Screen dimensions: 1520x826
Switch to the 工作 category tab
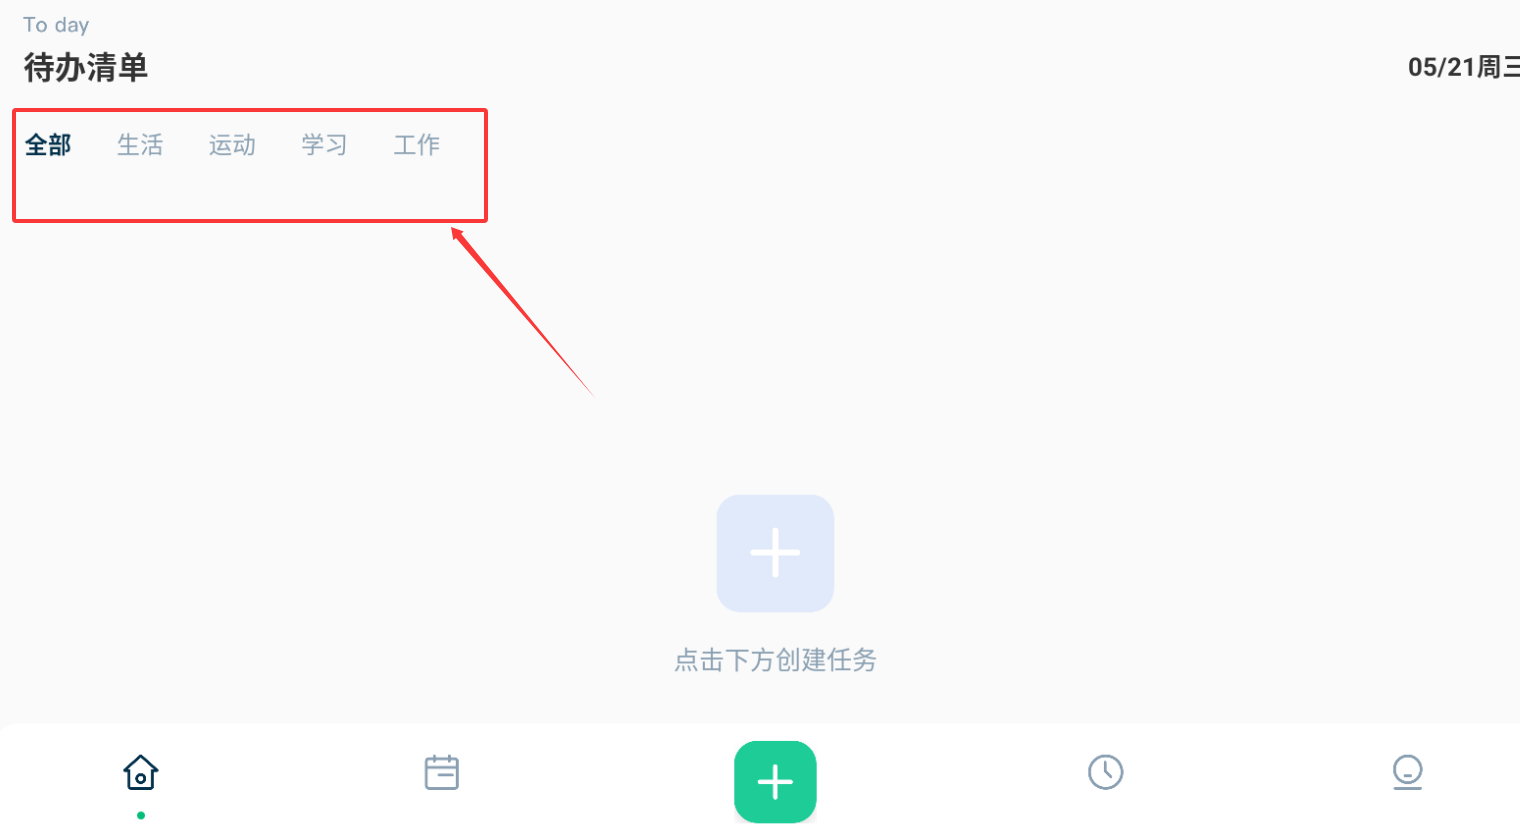click(x=416, y=145)
